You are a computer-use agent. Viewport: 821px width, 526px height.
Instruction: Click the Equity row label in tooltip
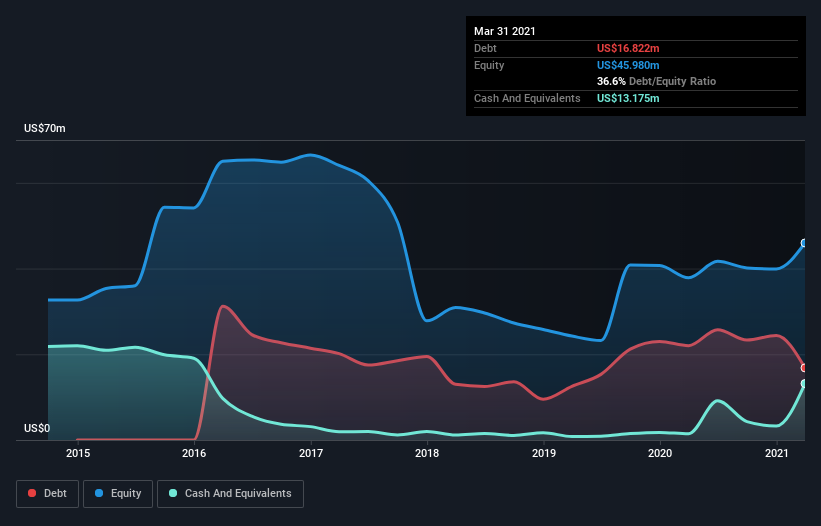coord(489,65)
